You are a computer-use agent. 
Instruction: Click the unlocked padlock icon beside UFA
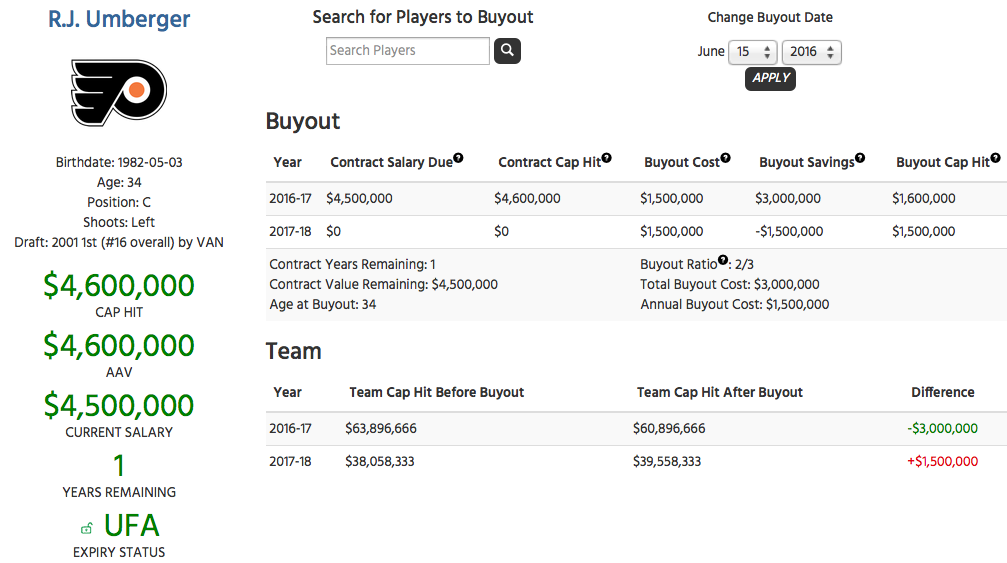click(87, 528)
